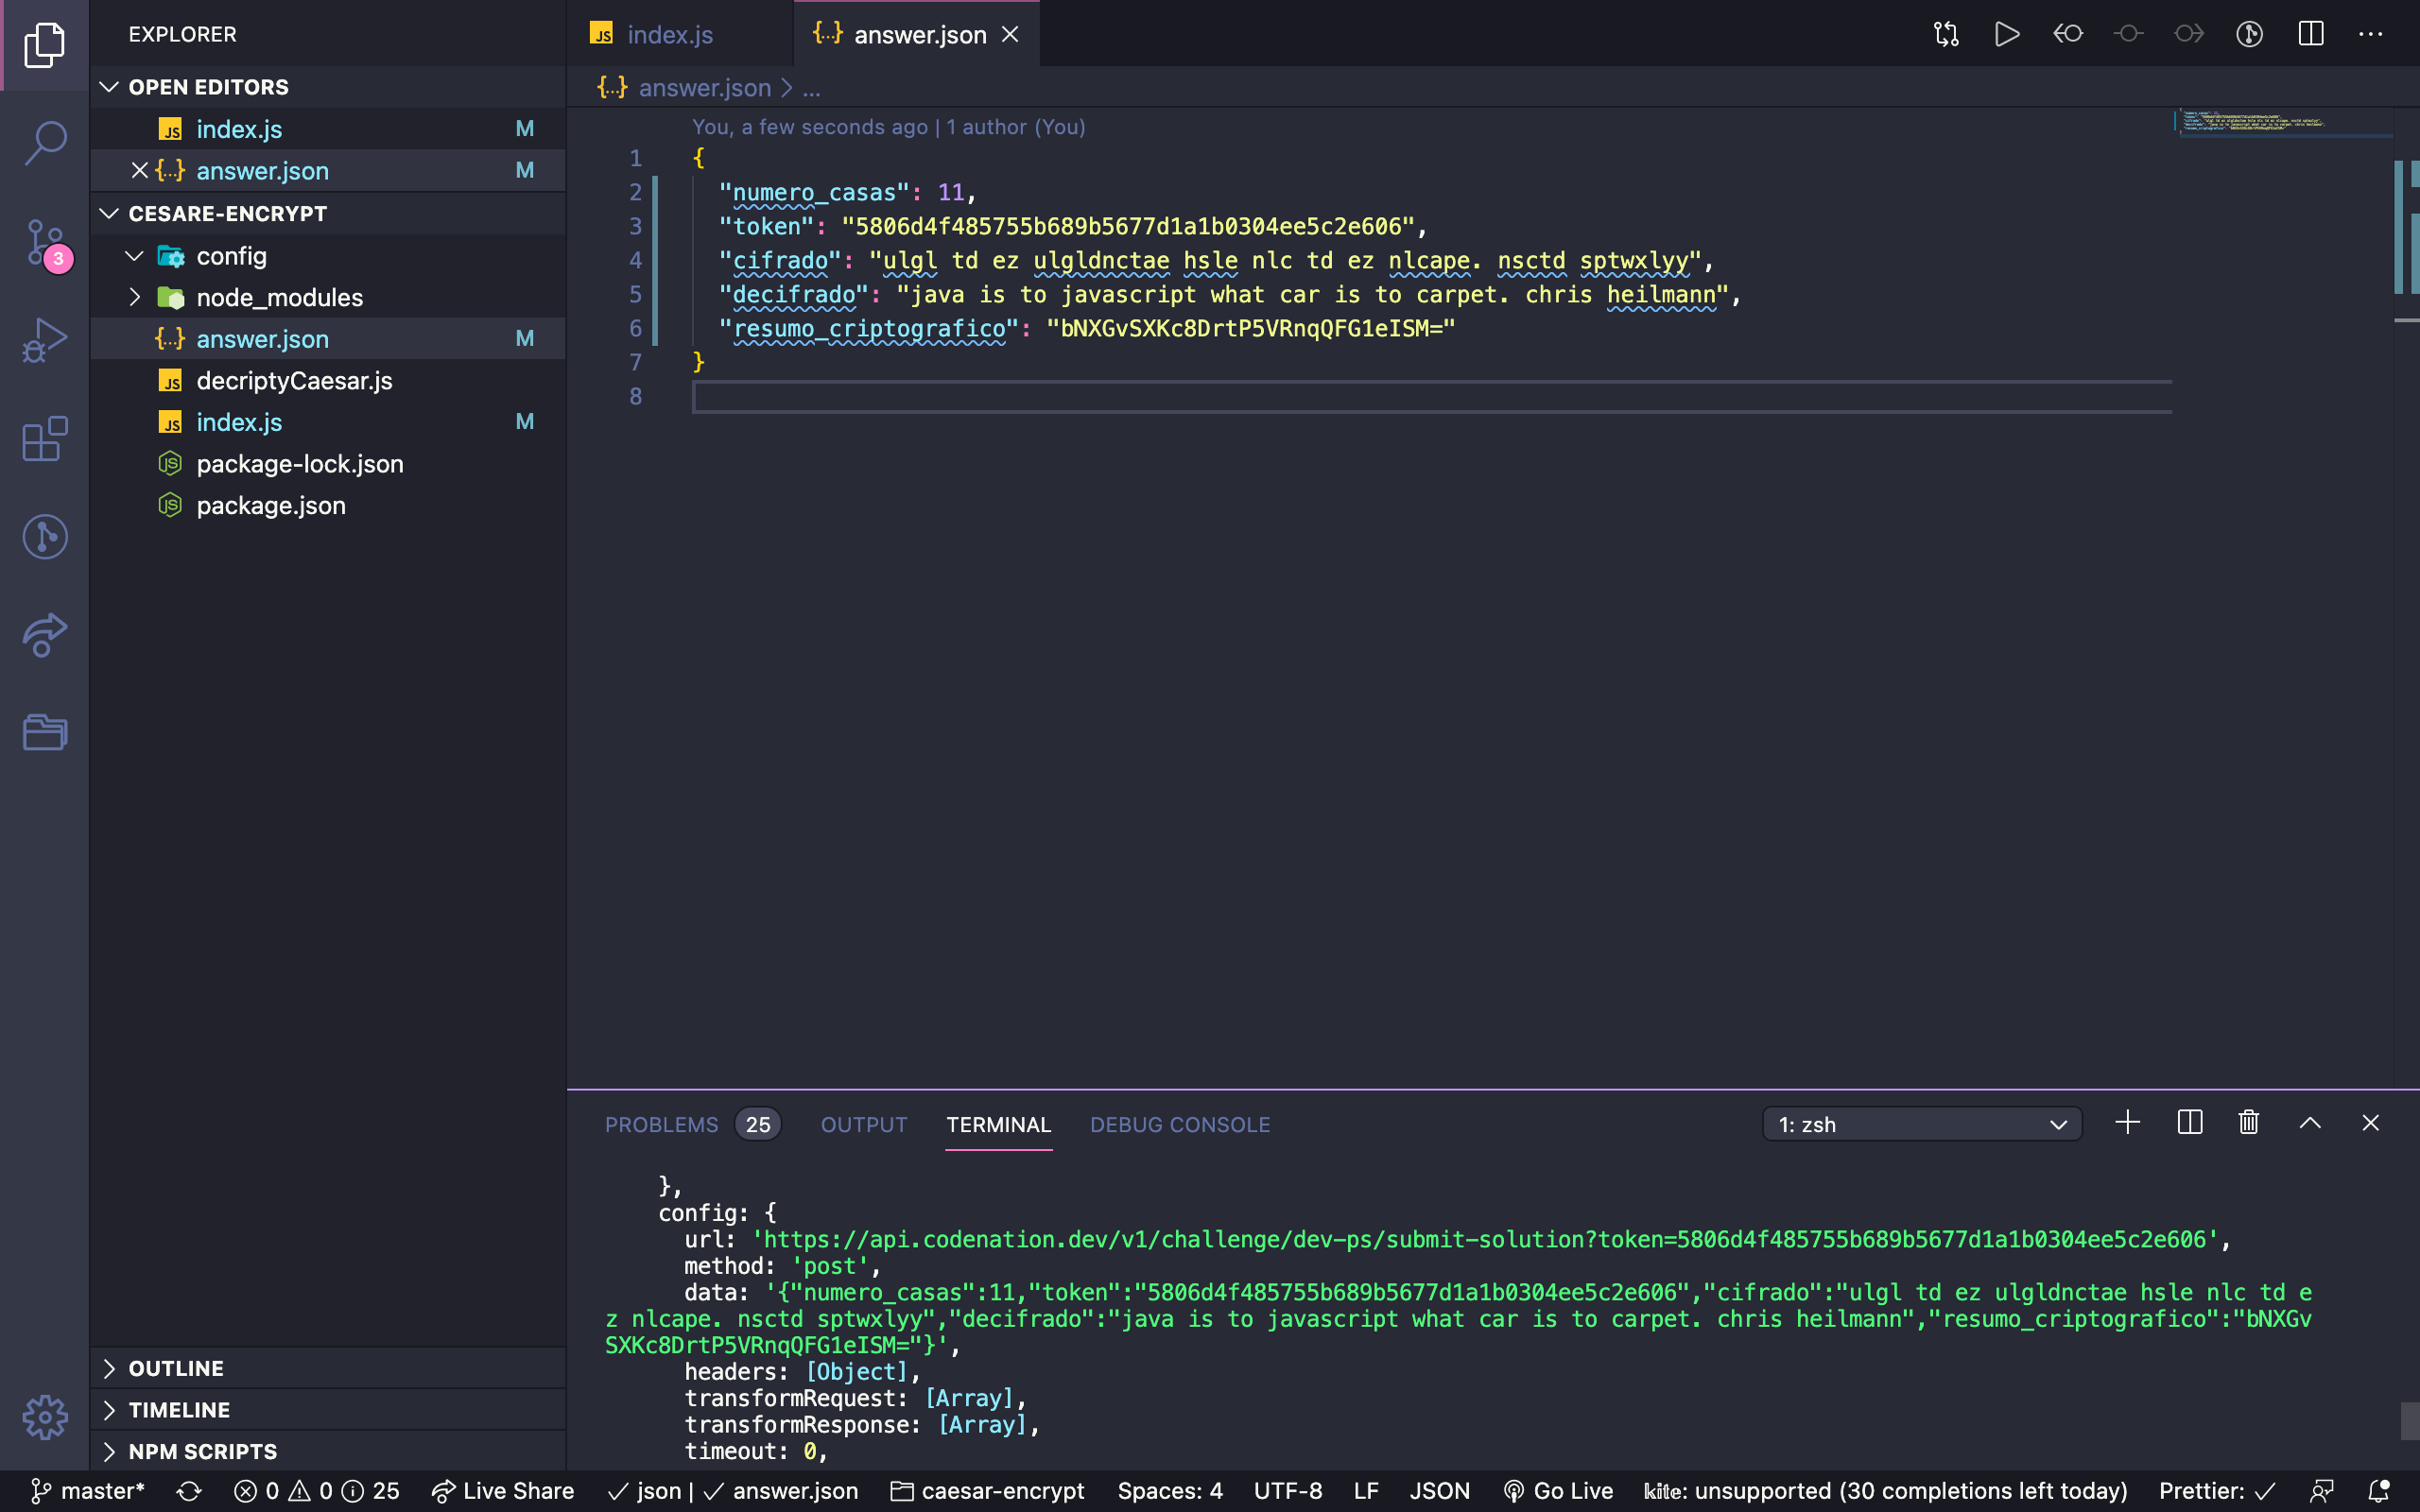This screenshot has width=2420, height=1512.
Task: Open the Source Control view
Action: (44, 242)
